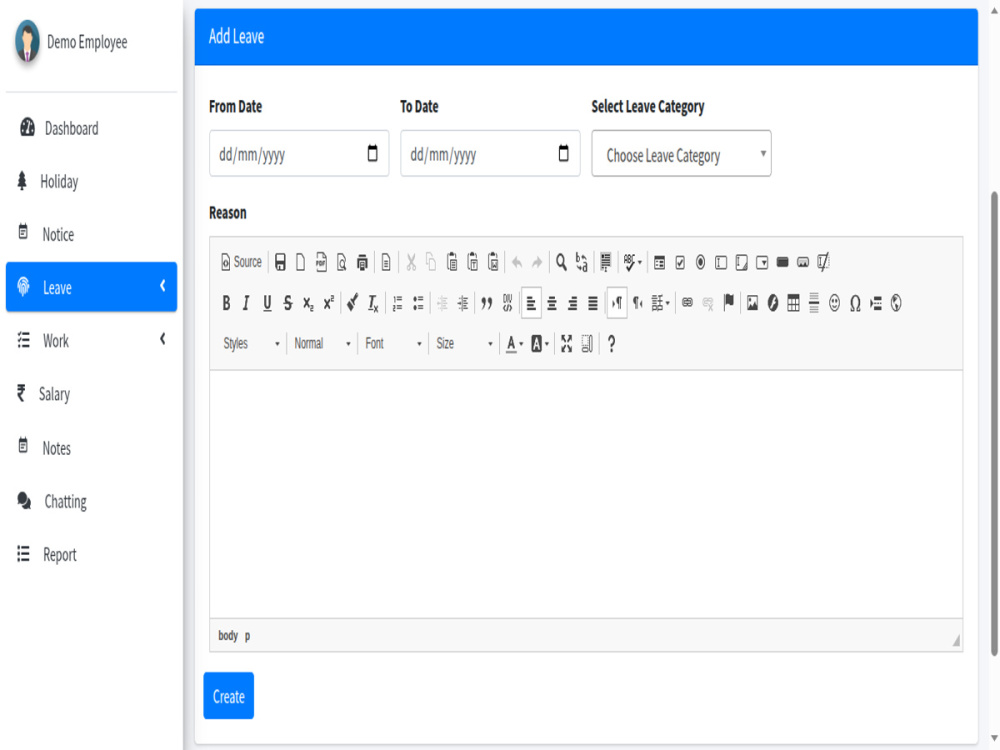
Task: Open the To Date calendar picker icon
Action: (563, 153)
